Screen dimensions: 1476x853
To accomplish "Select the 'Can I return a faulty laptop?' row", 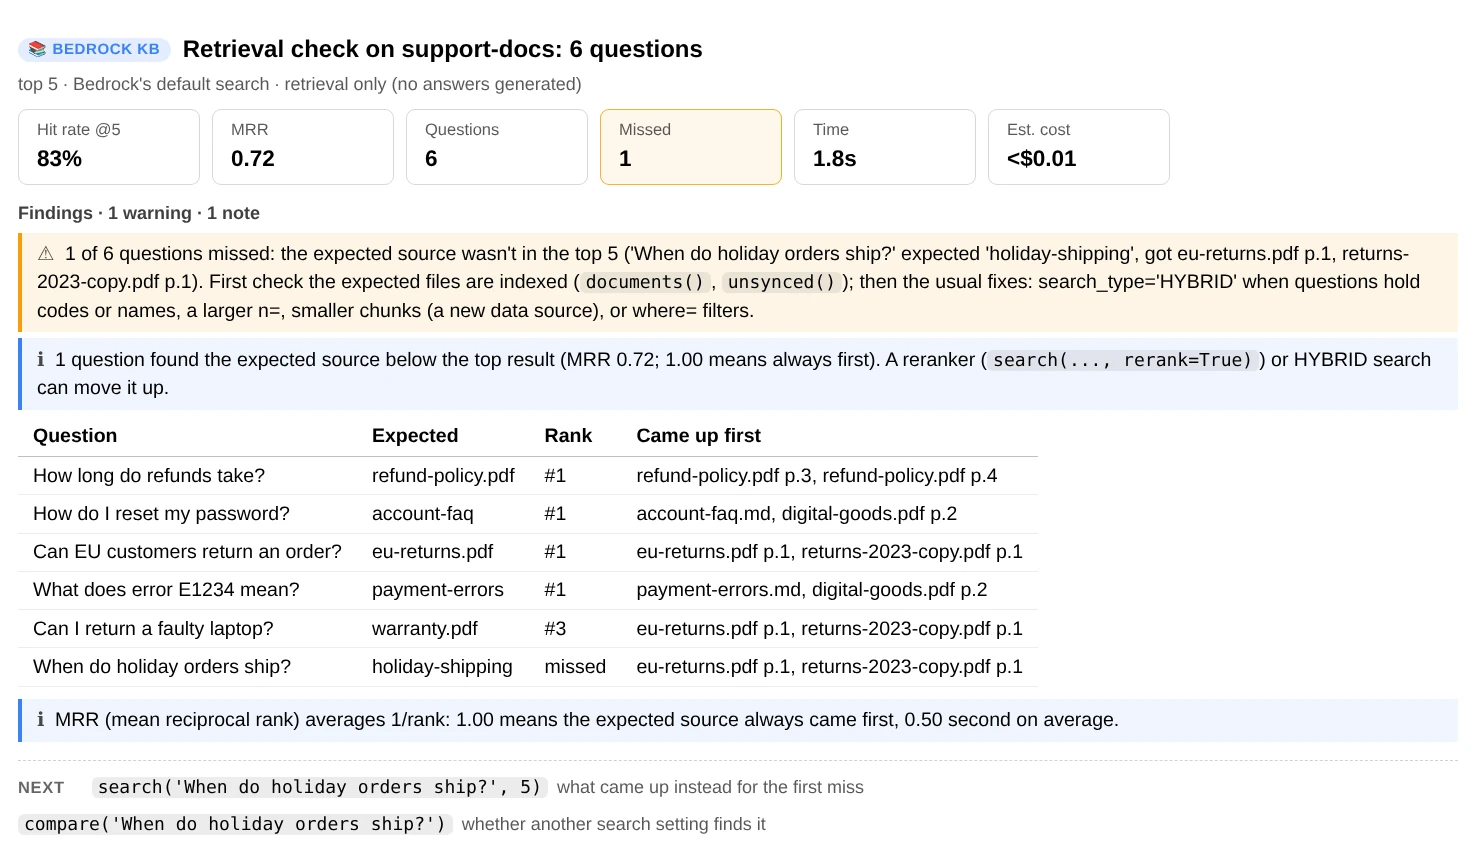I will click(x=528, y=629).
